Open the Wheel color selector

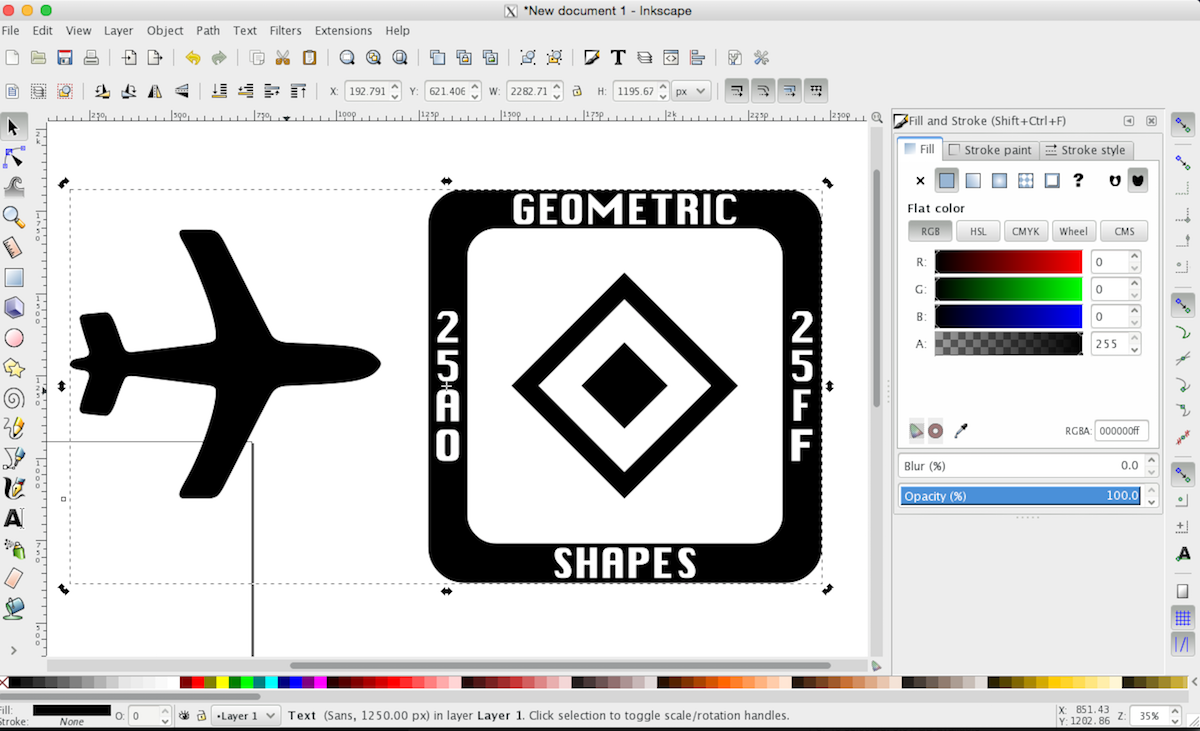point(1073,231)
